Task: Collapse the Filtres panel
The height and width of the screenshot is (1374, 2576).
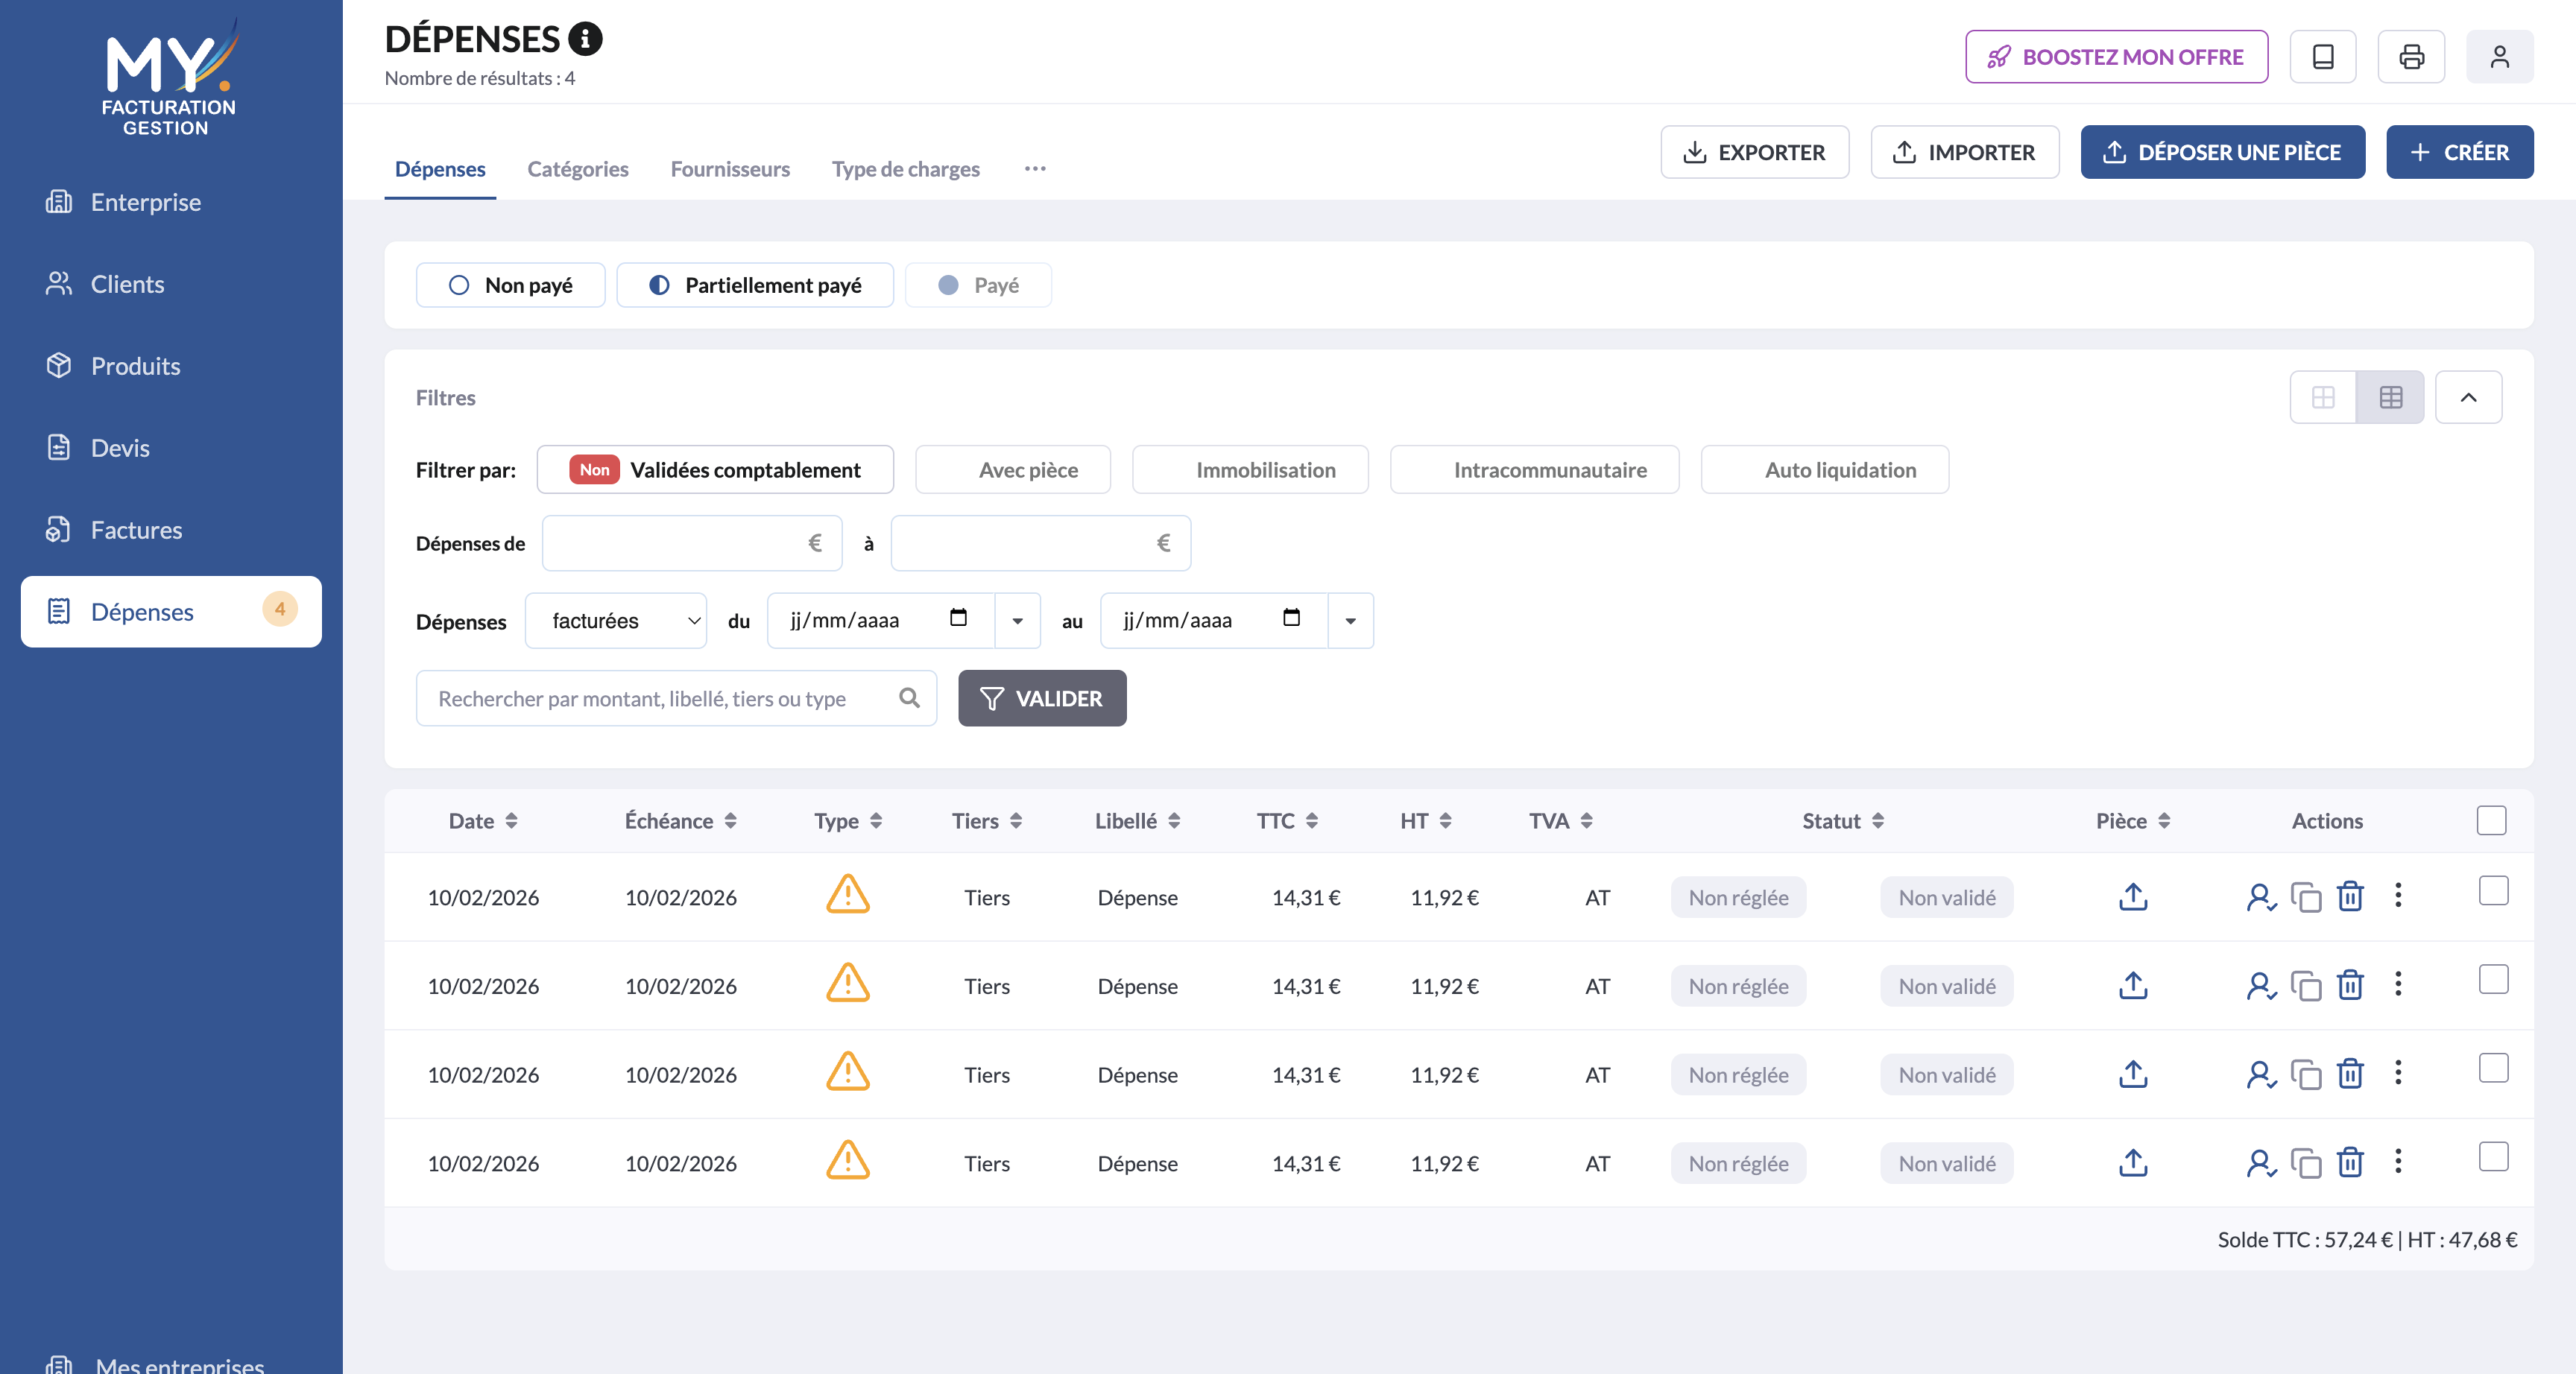Action: tap(2468, 398)
